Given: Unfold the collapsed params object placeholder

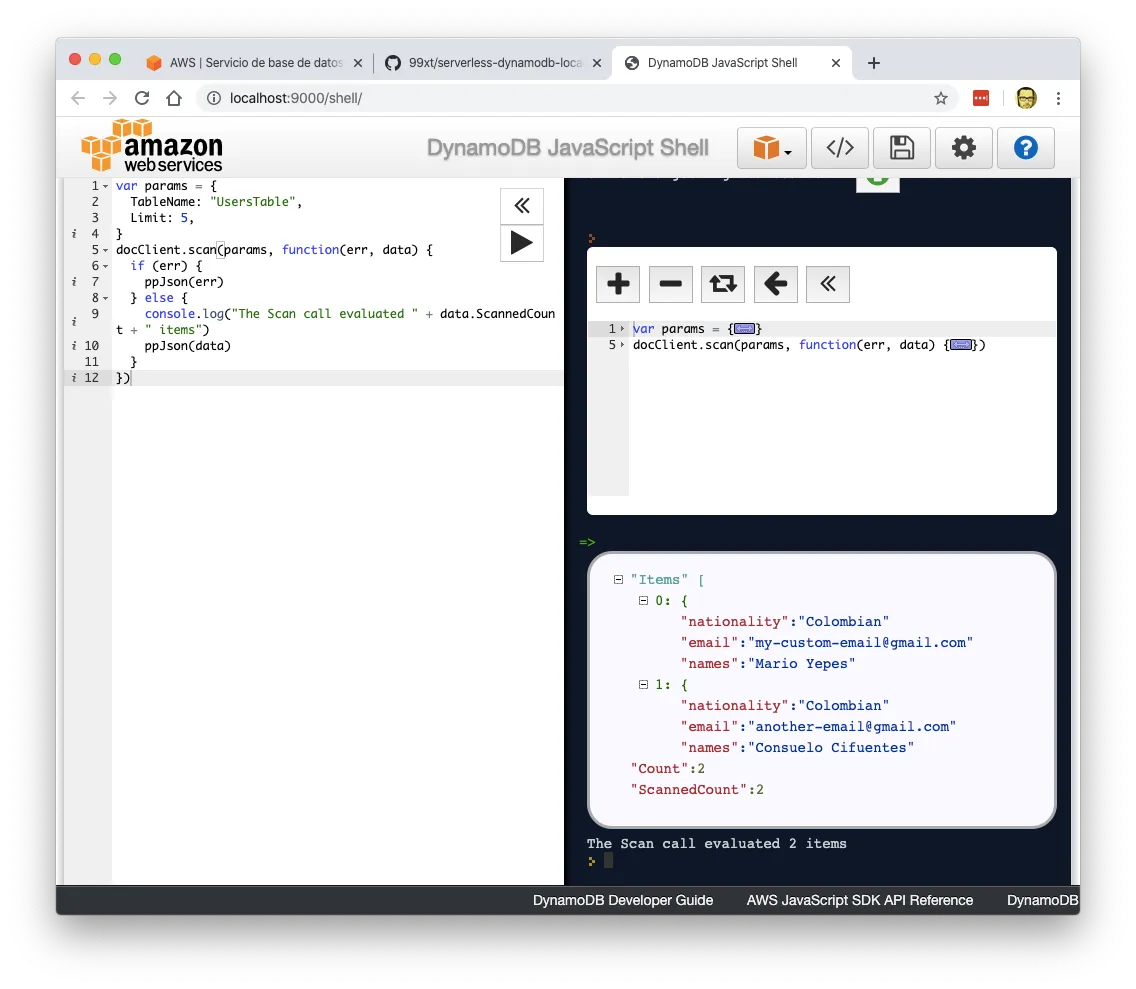Looking at the screenshot, I should (x=744, y=329).
